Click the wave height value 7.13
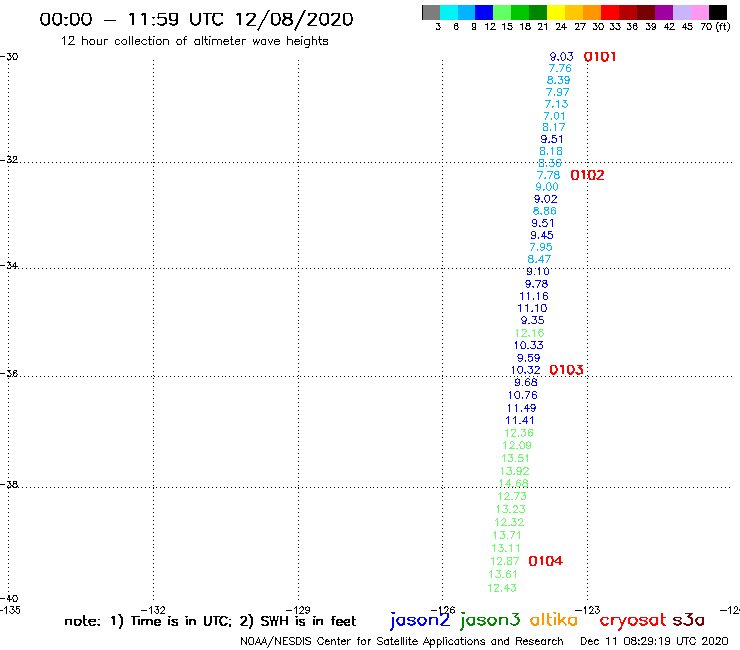 (556, 104)
